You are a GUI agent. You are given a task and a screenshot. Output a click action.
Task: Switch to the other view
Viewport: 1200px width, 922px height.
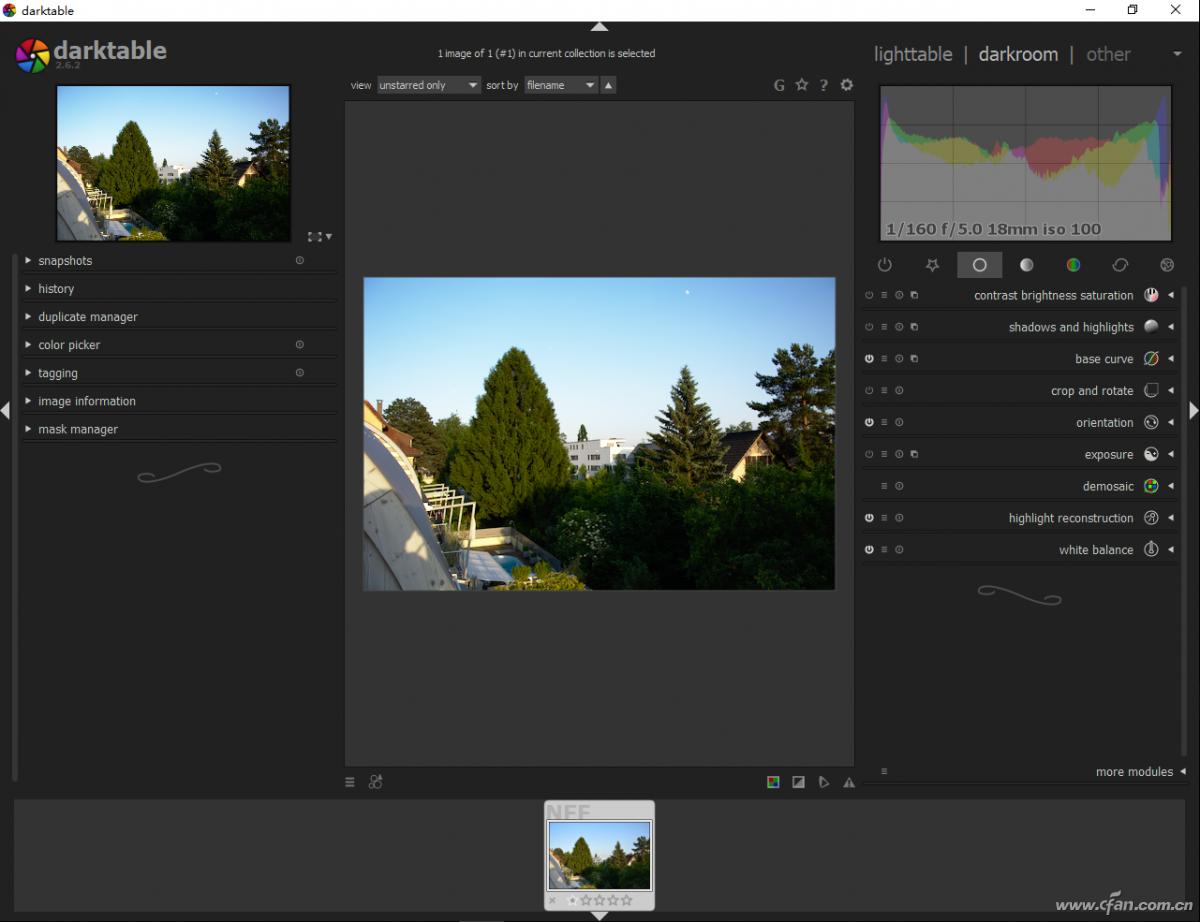pyautogui.click(x=1108, y=54)
